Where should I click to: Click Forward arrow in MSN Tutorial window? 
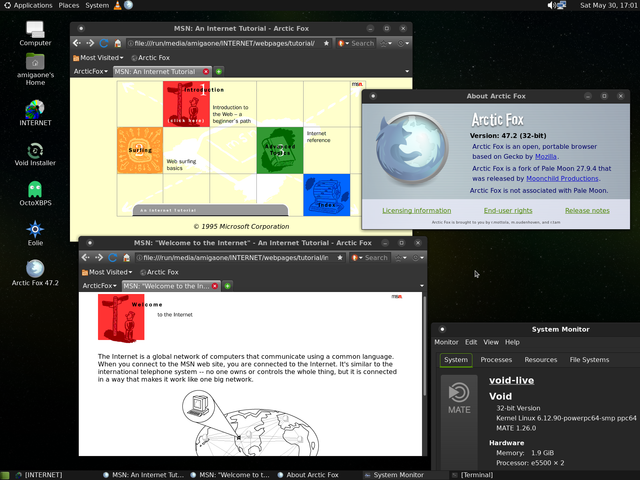(x=90, y=43)
